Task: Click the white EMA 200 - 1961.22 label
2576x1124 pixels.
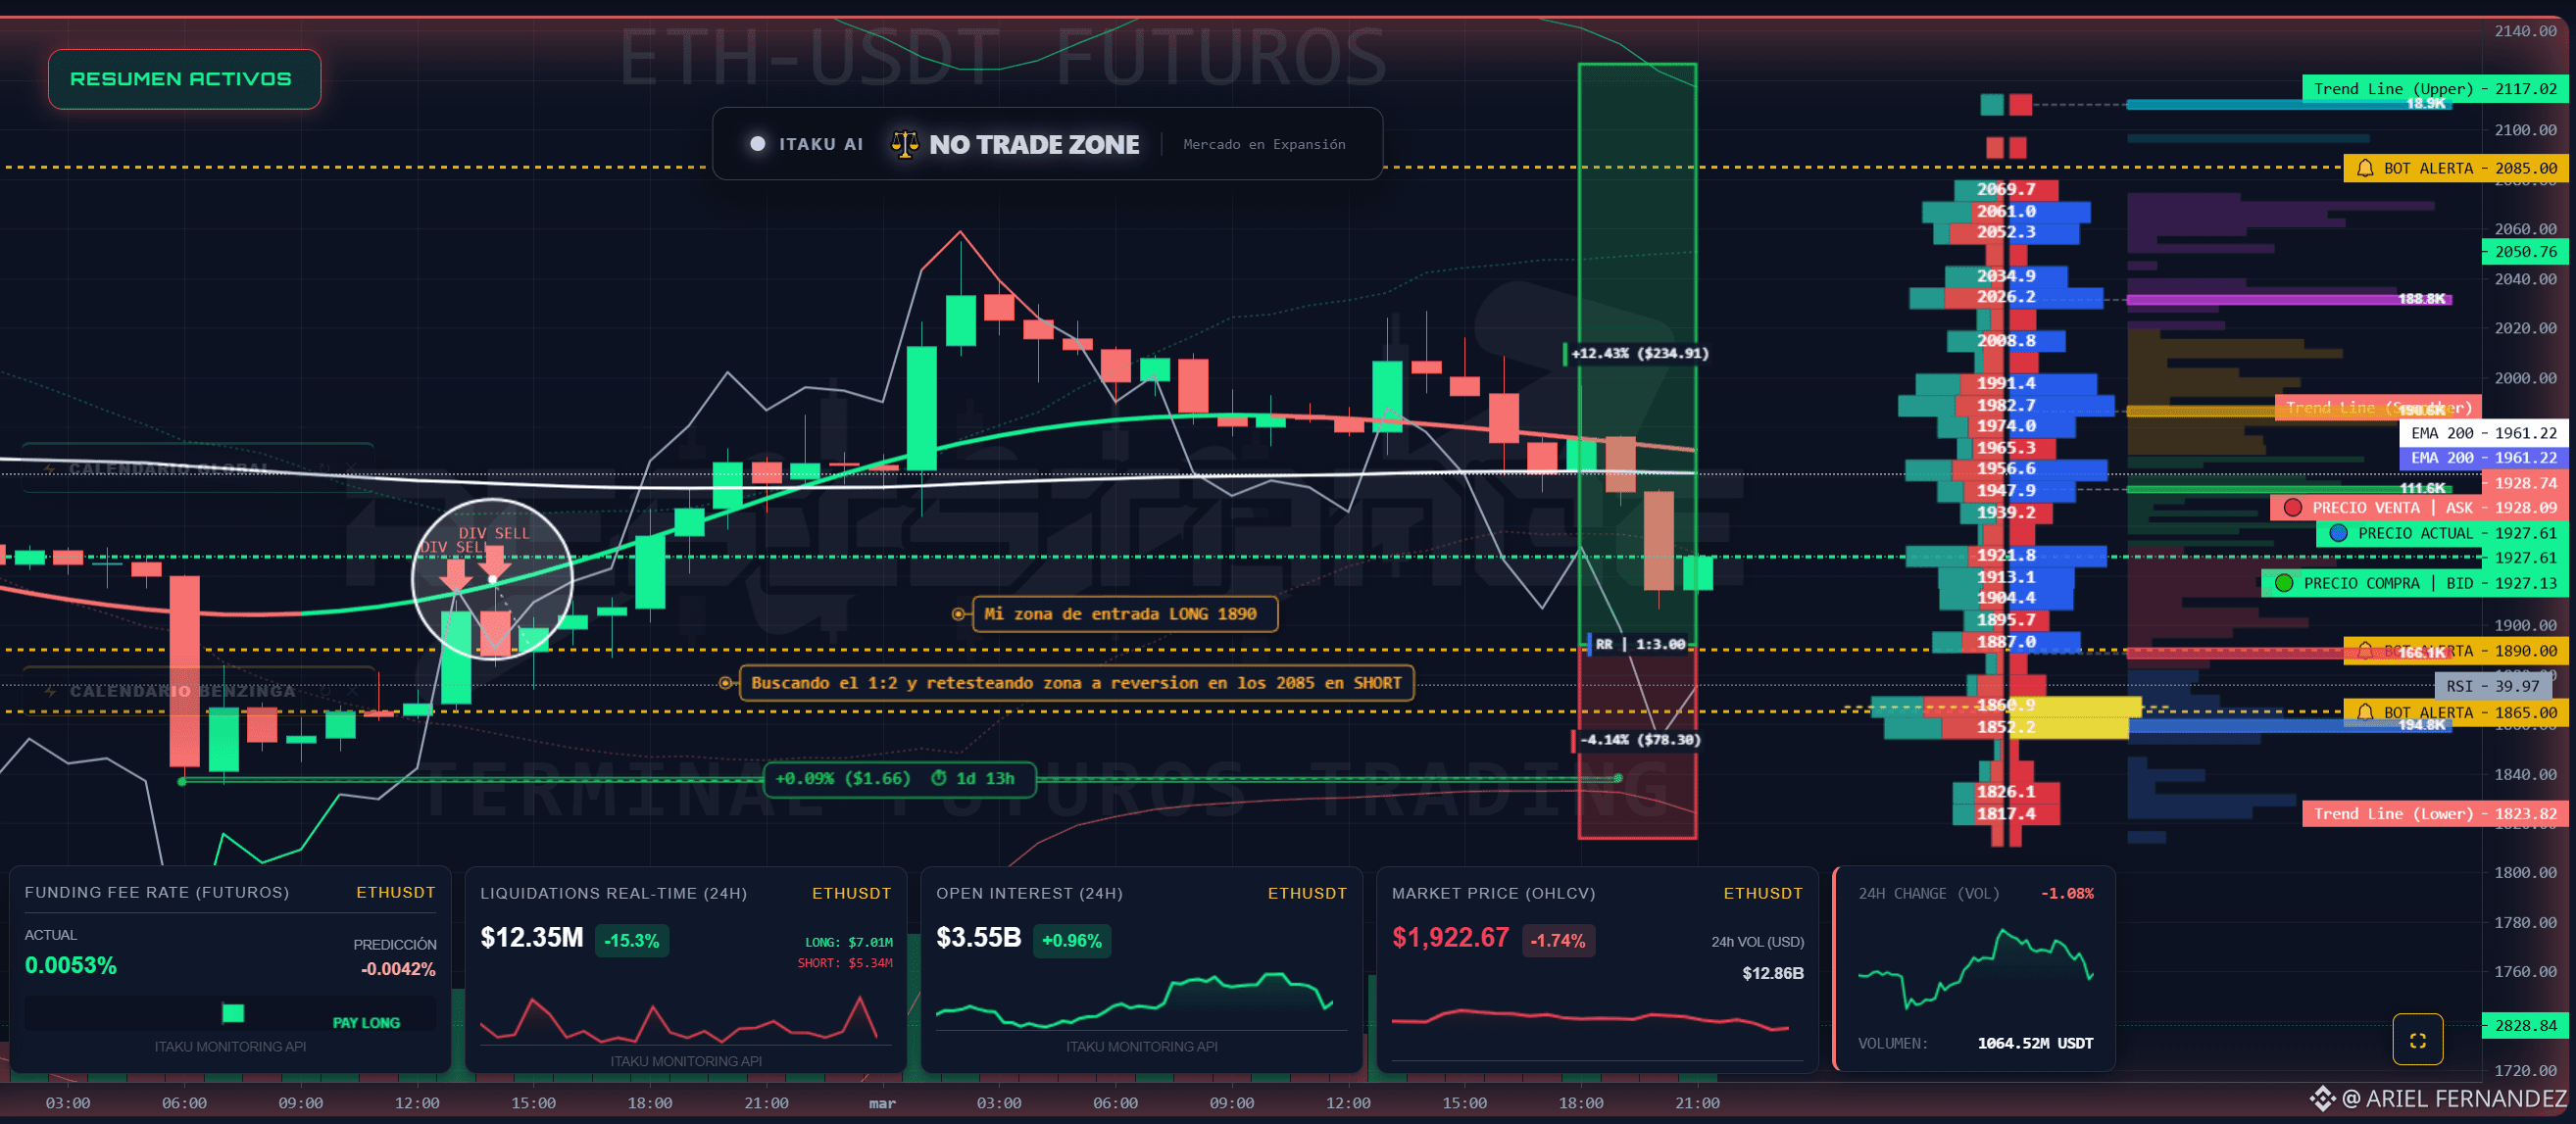Action: tap(2483, 433)
